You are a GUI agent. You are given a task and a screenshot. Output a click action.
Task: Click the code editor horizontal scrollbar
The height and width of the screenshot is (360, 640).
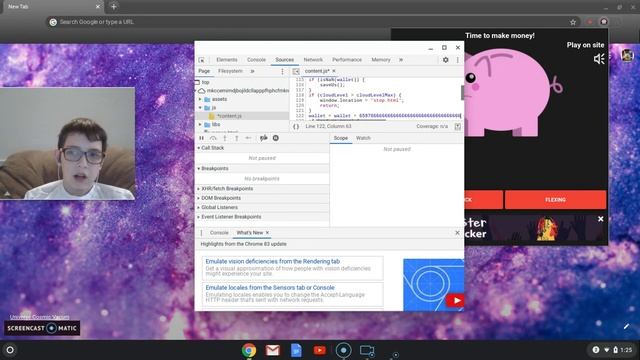348,120
